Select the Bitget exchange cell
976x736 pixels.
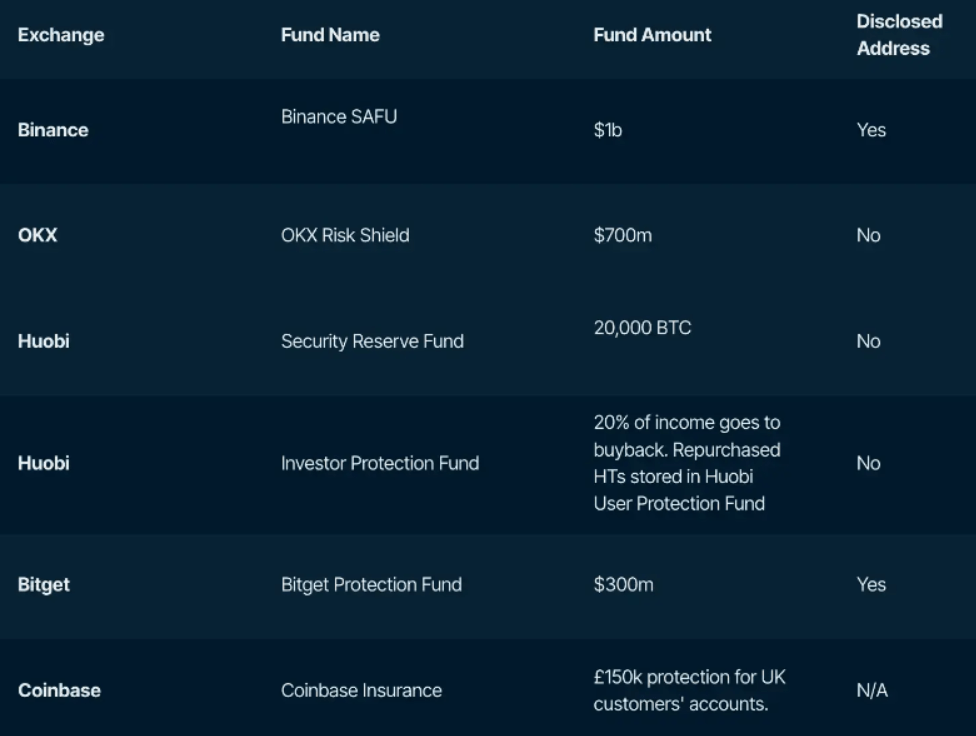pos(44,585)
